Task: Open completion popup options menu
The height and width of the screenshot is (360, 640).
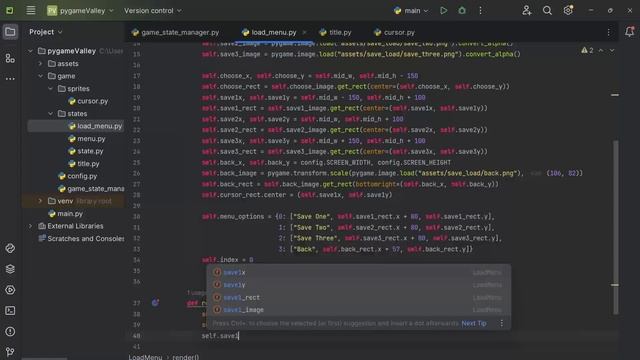Action: click(502, 323)
